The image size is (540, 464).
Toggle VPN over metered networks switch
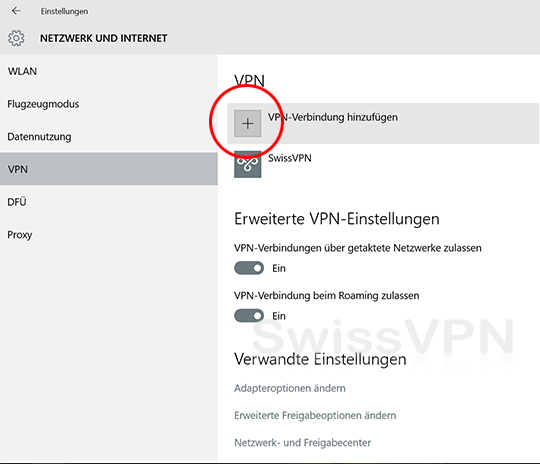point(249,268)
